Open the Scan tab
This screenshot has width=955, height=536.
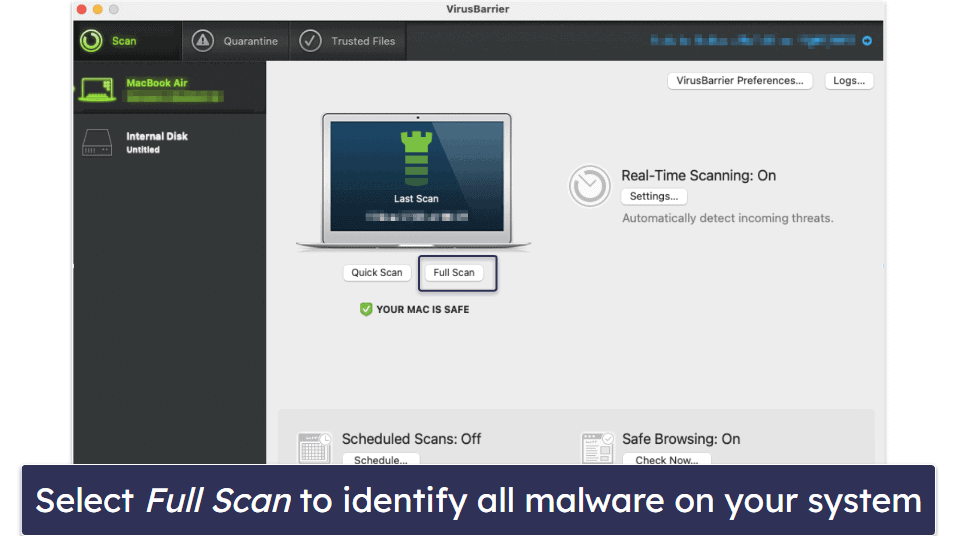[x=128, y=41]
